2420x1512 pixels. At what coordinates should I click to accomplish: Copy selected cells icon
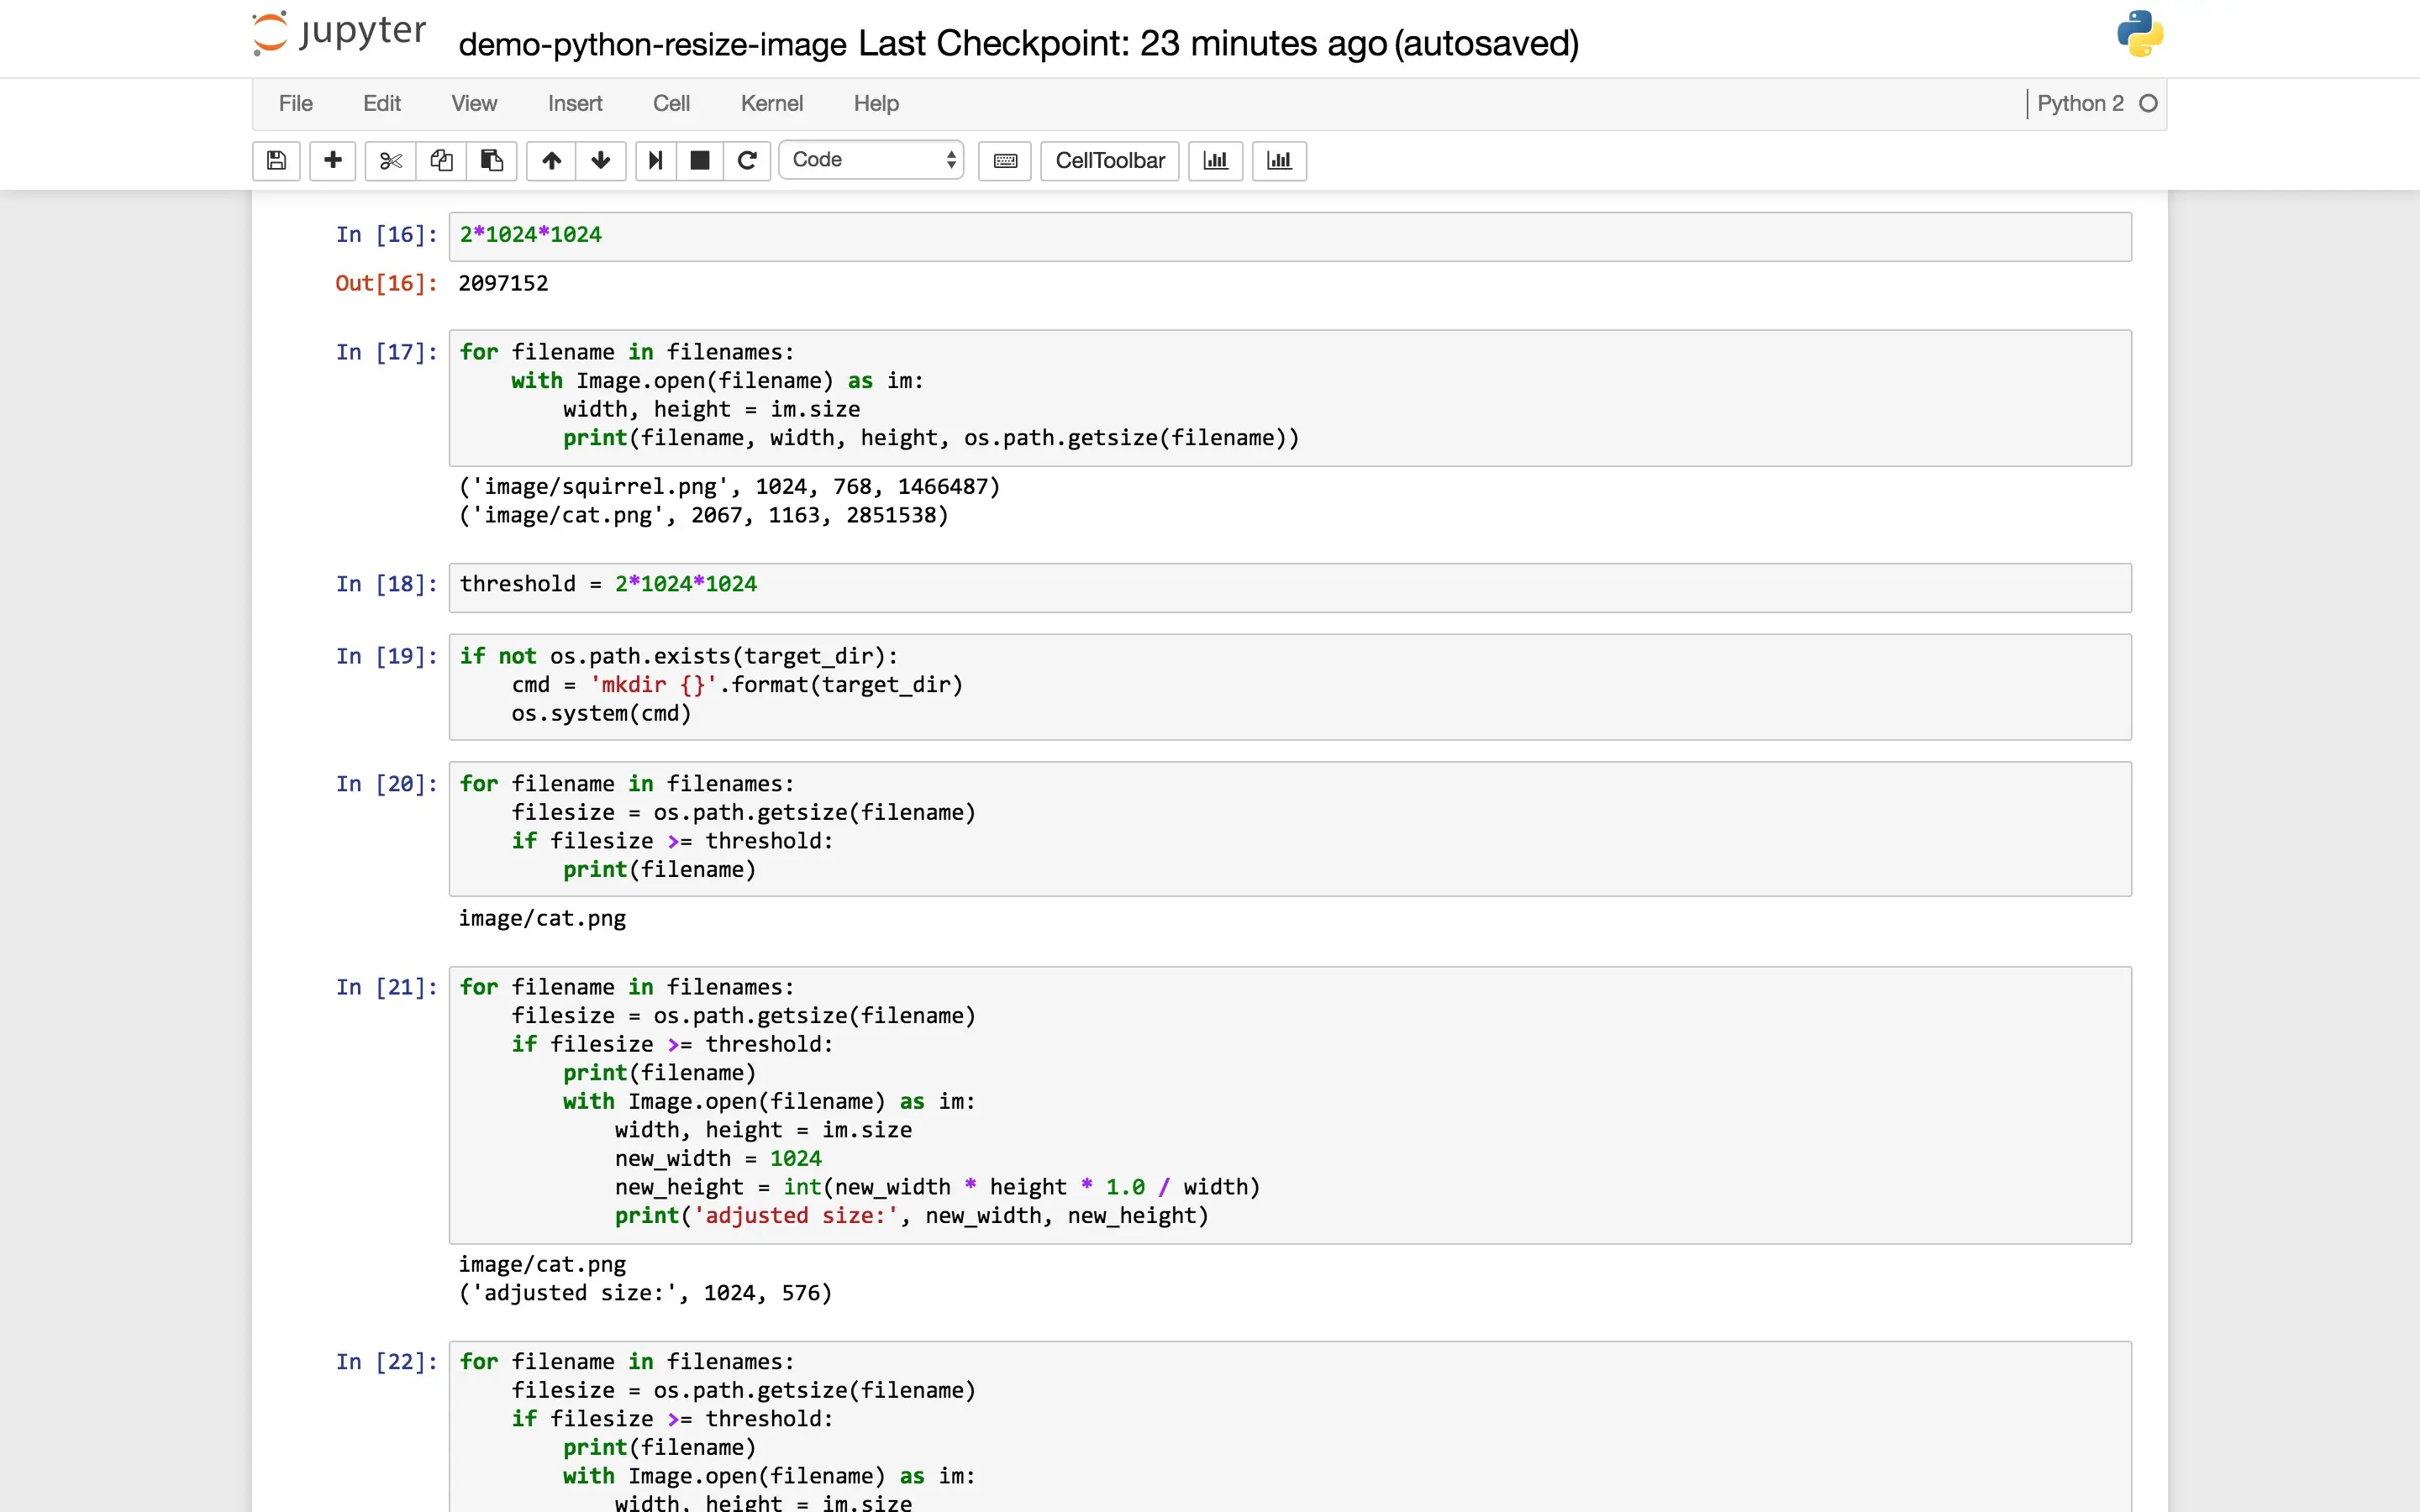click(x=441, y=160)
